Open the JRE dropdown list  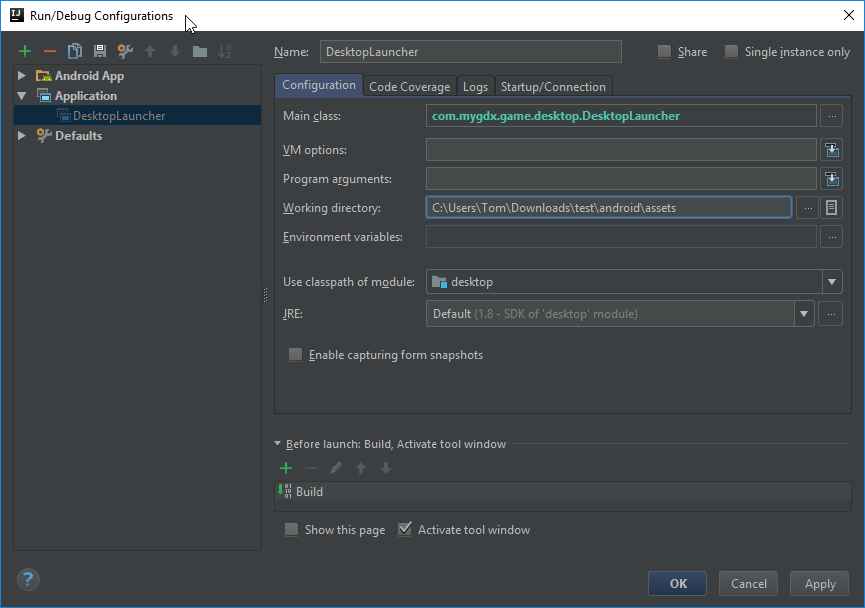point(804,314)
